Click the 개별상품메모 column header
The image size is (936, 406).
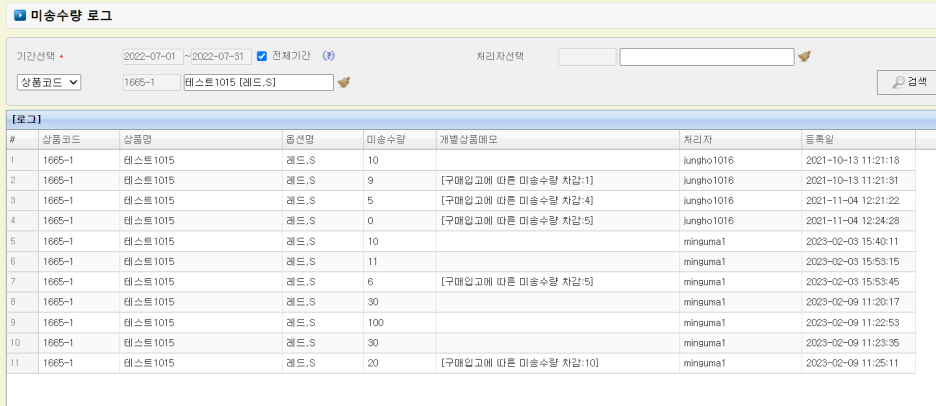pos(558,139)
